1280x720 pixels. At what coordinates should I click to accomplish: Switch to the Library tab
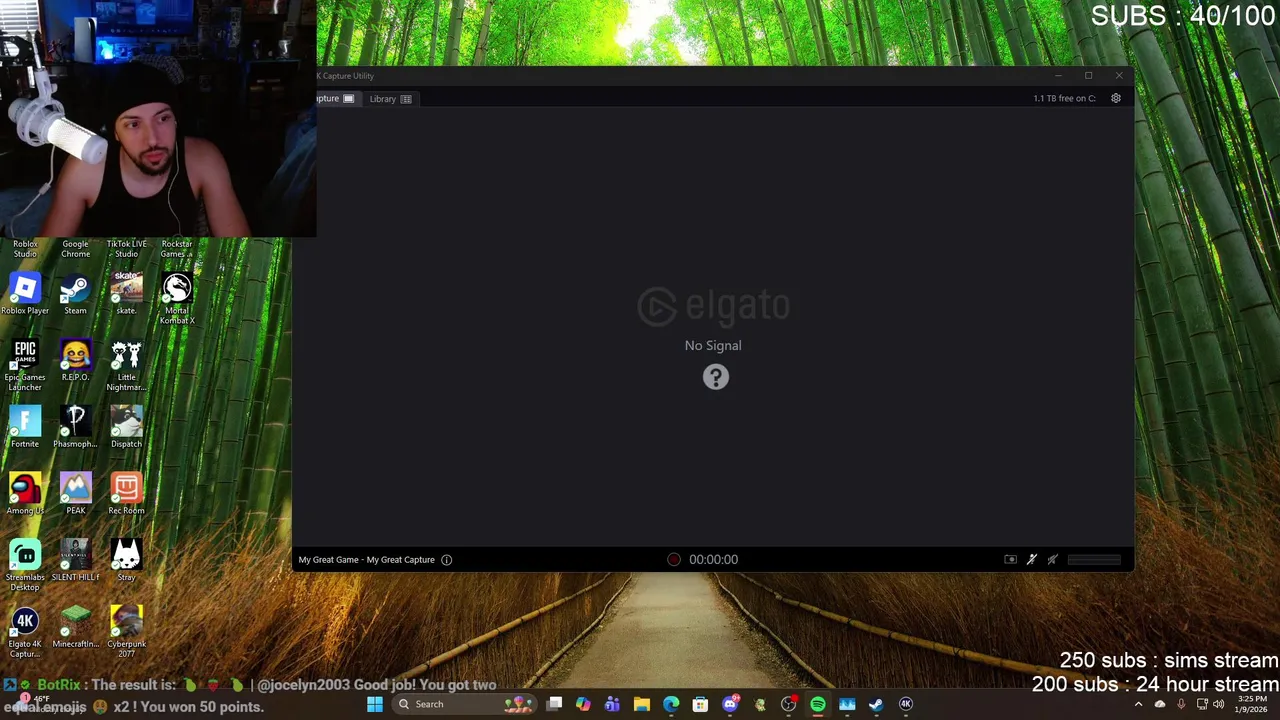click(x=390, y=99)
